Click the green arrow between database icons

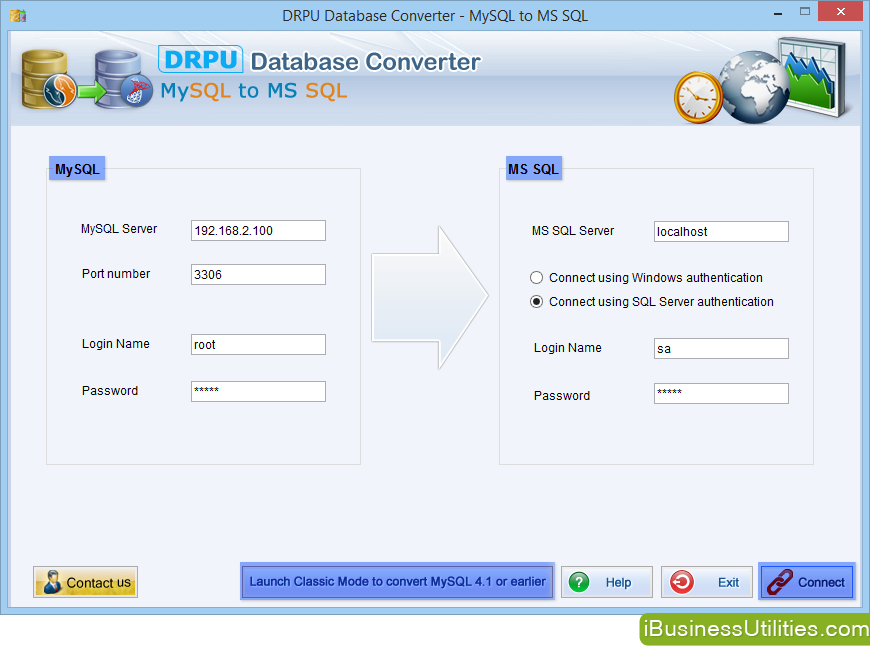91,91
